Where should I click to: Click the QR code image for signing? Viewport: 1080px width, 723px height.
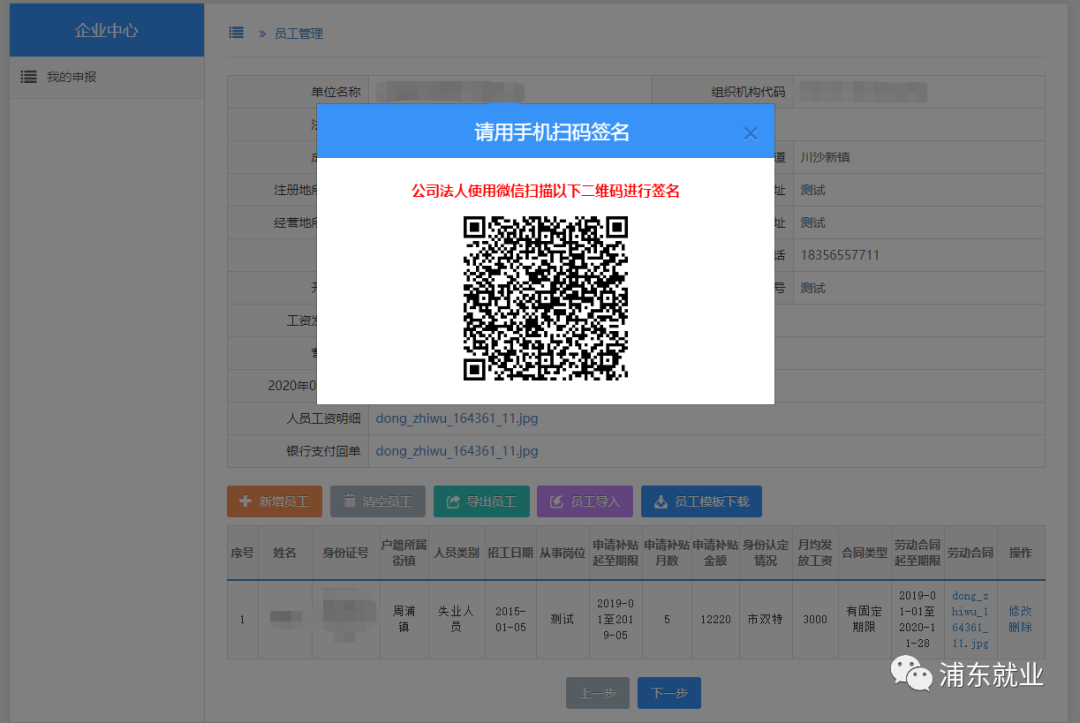pyautogui.click(x=545, y=297)
